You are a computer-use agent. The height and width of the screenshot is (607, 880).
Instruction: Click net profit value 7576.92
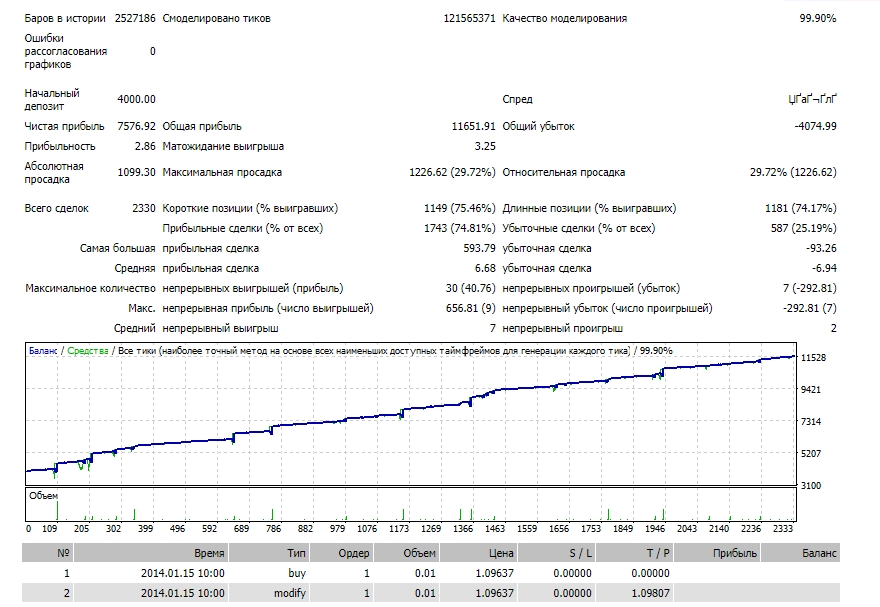tap(136, 126)
